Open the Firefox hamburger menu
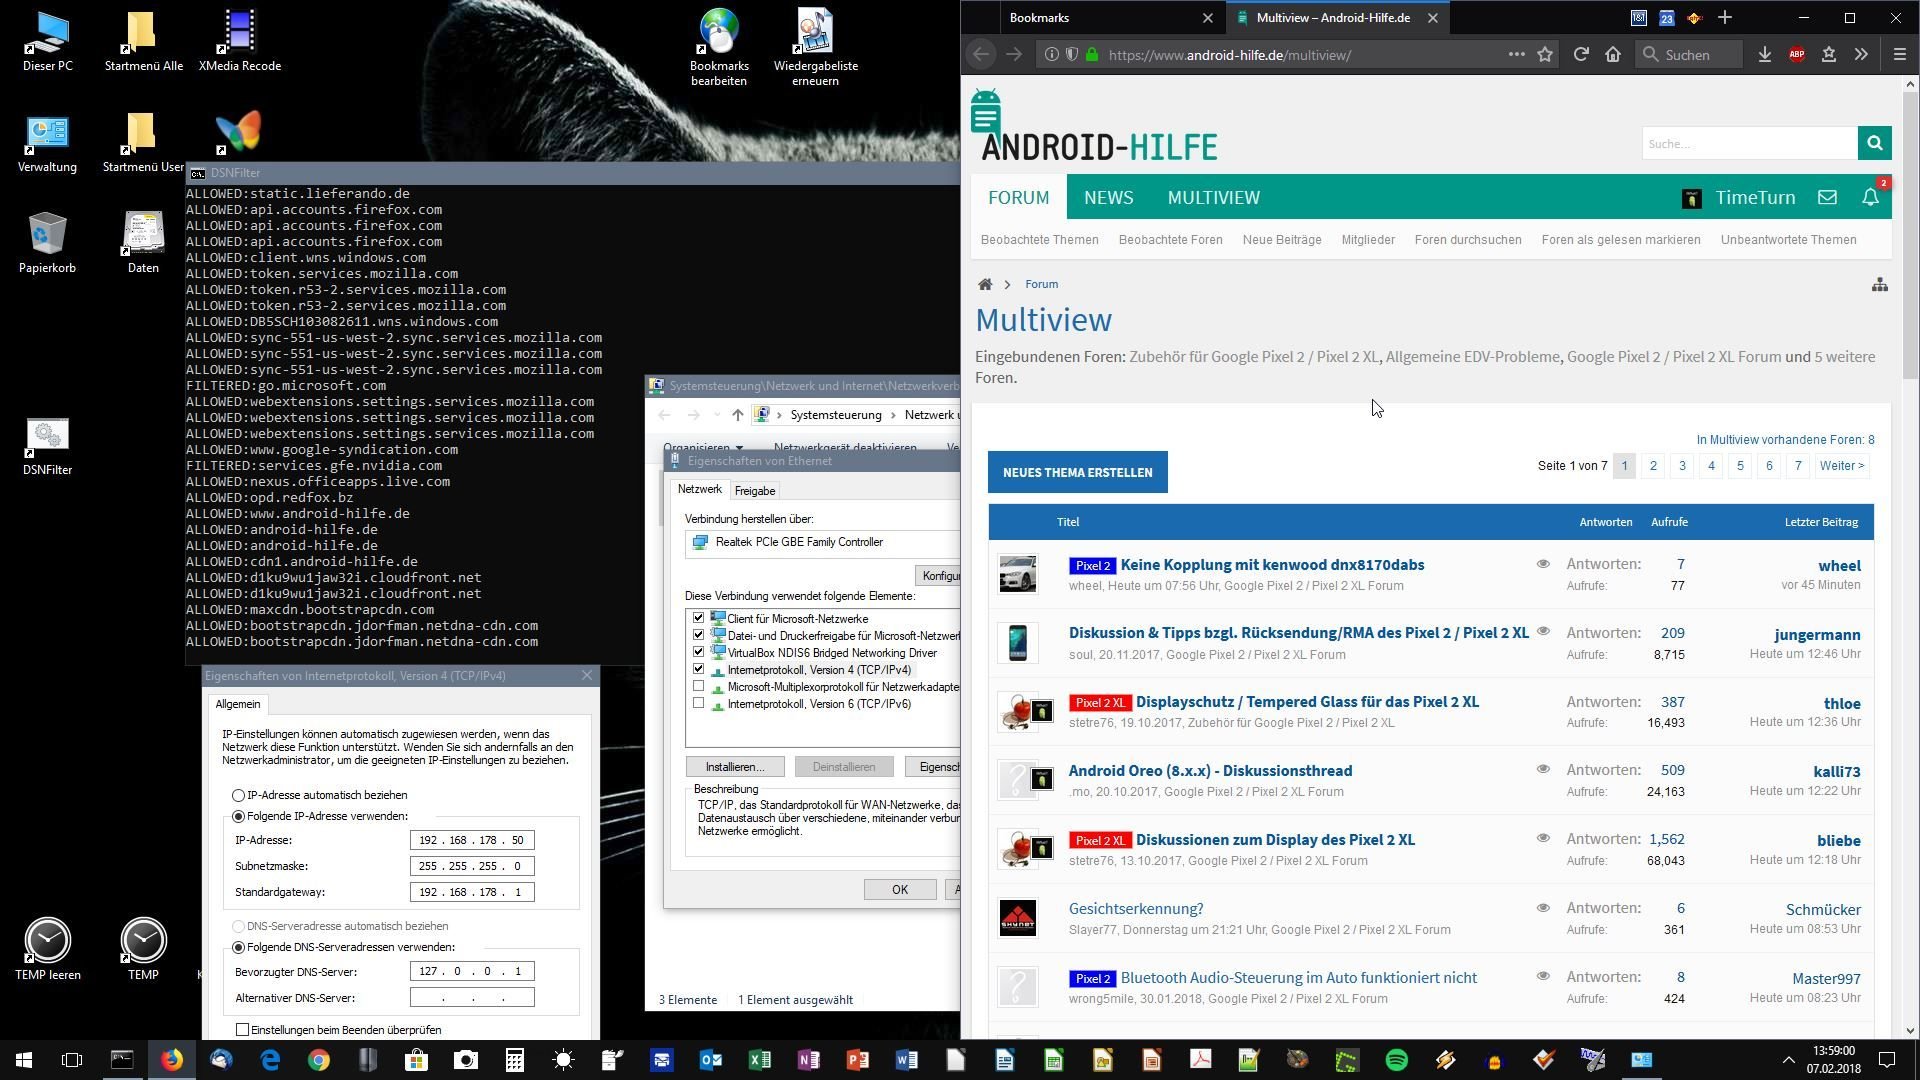Image resolution: width=1920 pixels, height=1080 pixels. point(1900,55)
